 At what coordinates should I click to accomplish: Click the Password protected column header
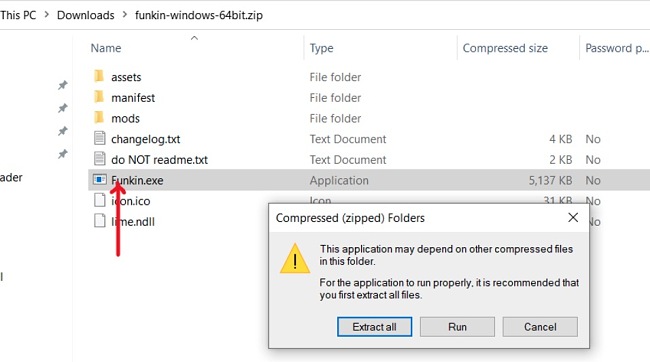pos(617,48)
